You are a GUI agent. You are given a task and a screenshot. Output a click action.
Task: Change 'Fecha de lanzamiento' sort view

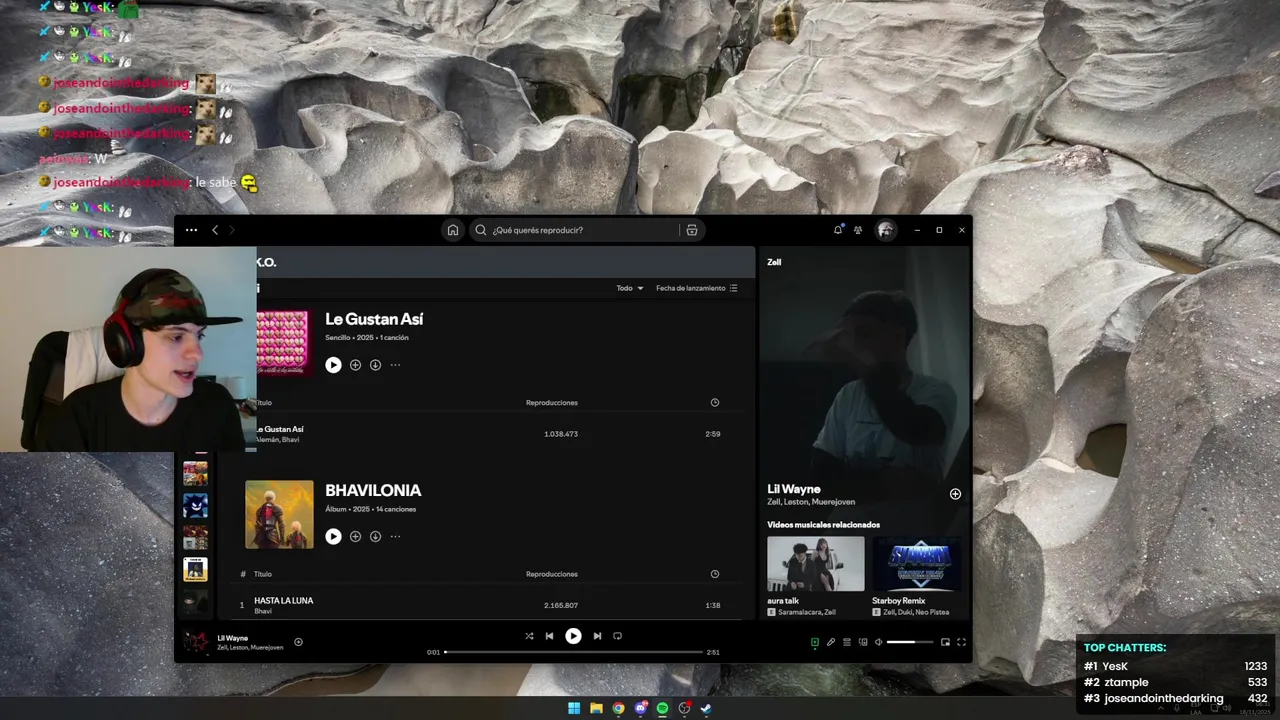(x=697, y=288)
